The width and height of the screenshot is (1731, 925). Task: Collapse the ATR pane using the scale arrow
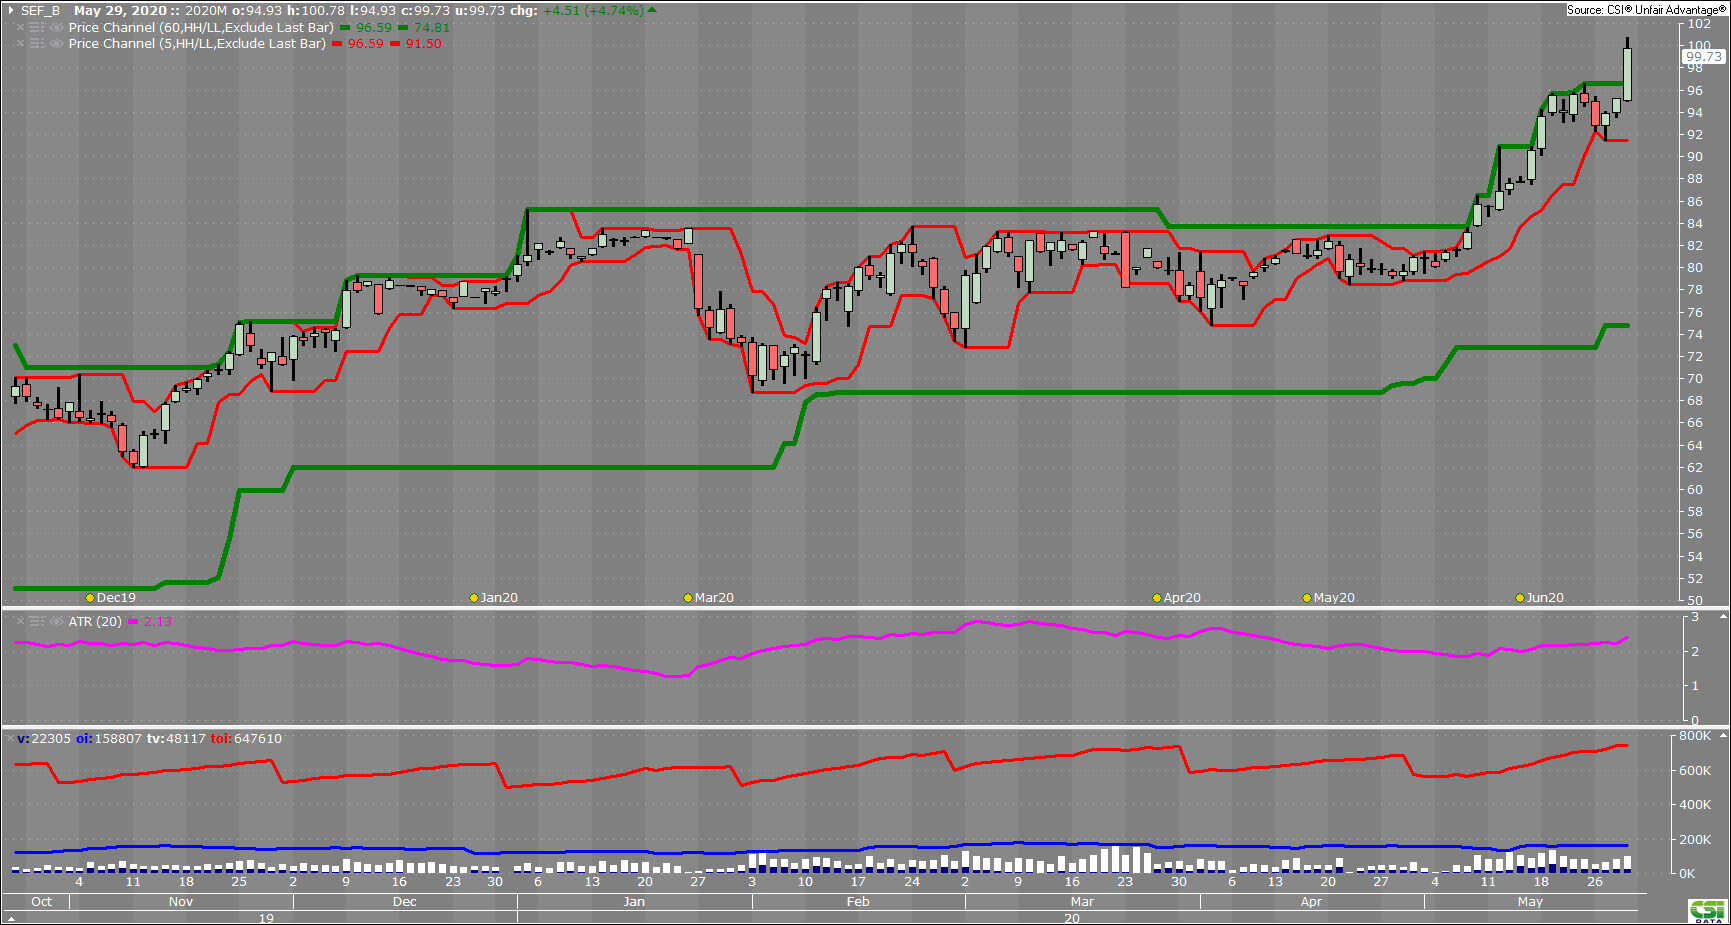point(1723,616)
